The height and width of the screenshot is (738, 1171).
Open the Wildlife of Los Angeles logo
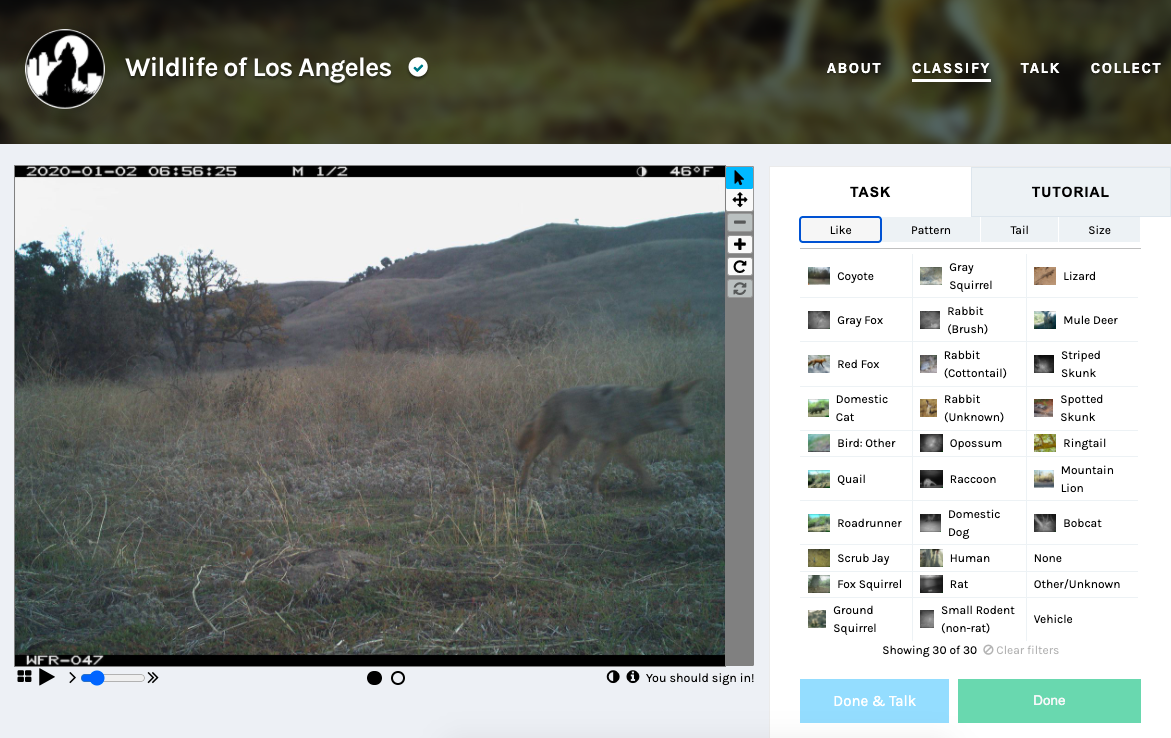pos(65,69)
